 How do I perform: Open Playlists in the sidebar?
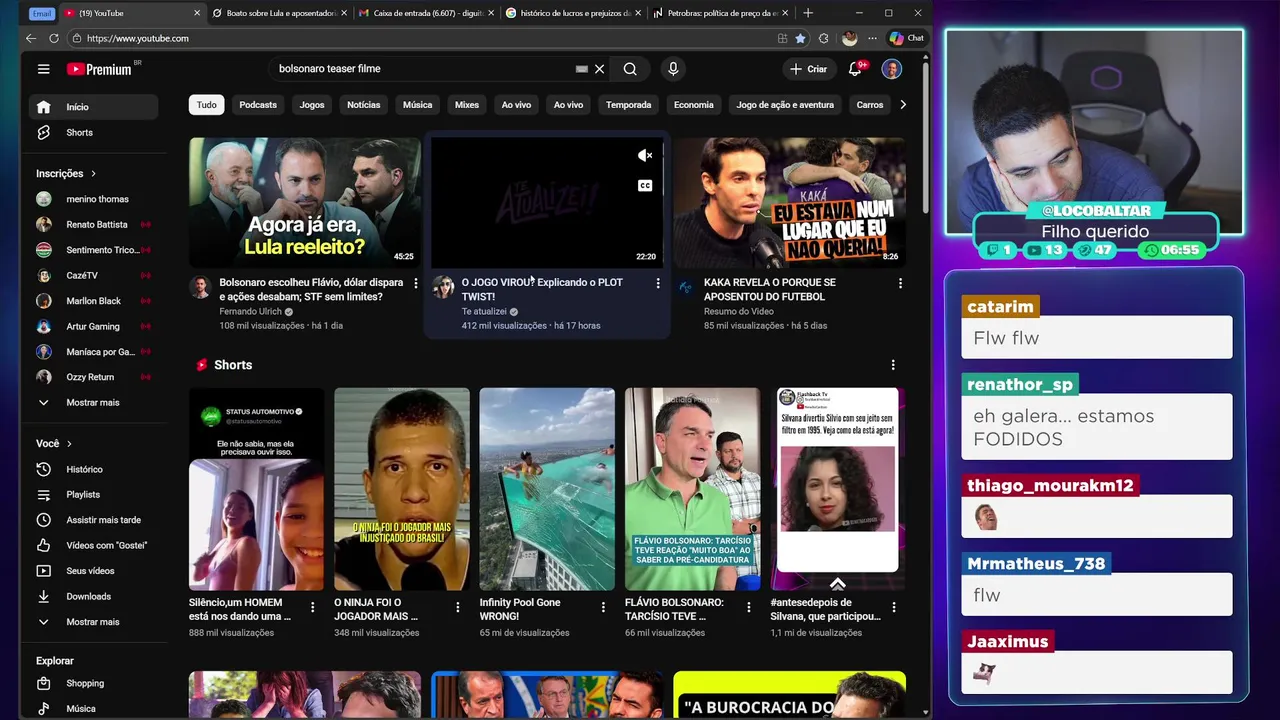tap(92, 494)
